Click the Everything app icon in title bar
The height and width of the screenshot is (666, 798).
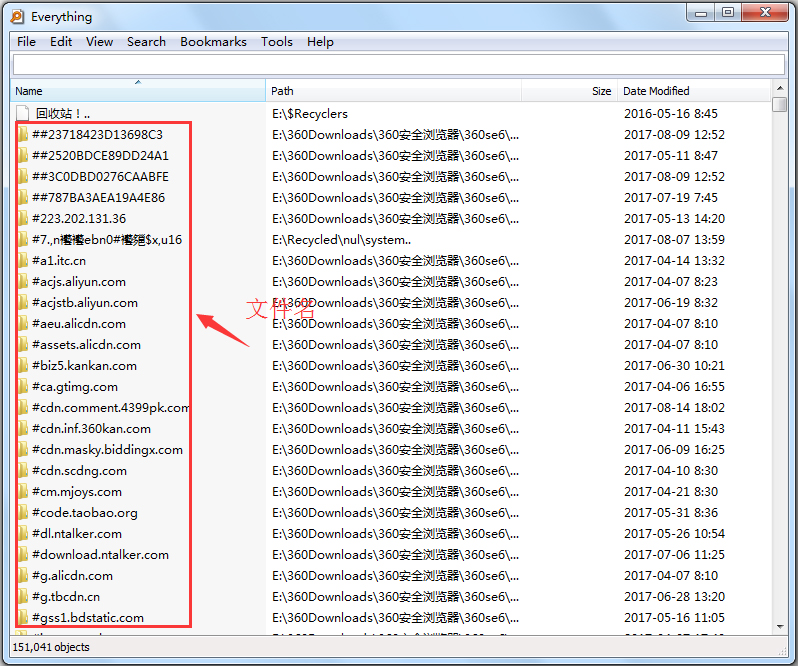pos(17,16)
